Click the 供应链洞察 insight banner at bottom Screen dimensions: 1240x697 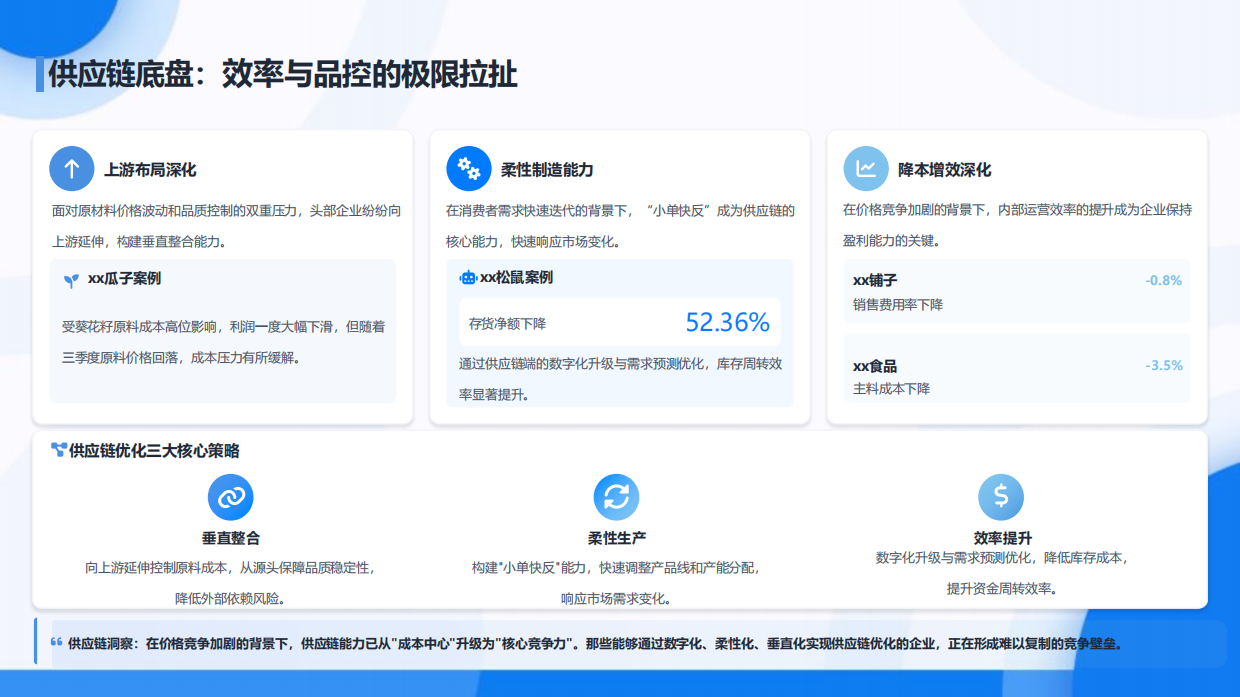[620, 643]
